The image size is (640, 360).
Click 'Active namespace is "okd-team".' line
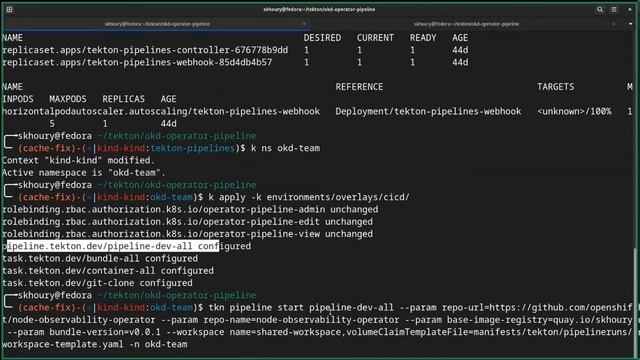84,173
